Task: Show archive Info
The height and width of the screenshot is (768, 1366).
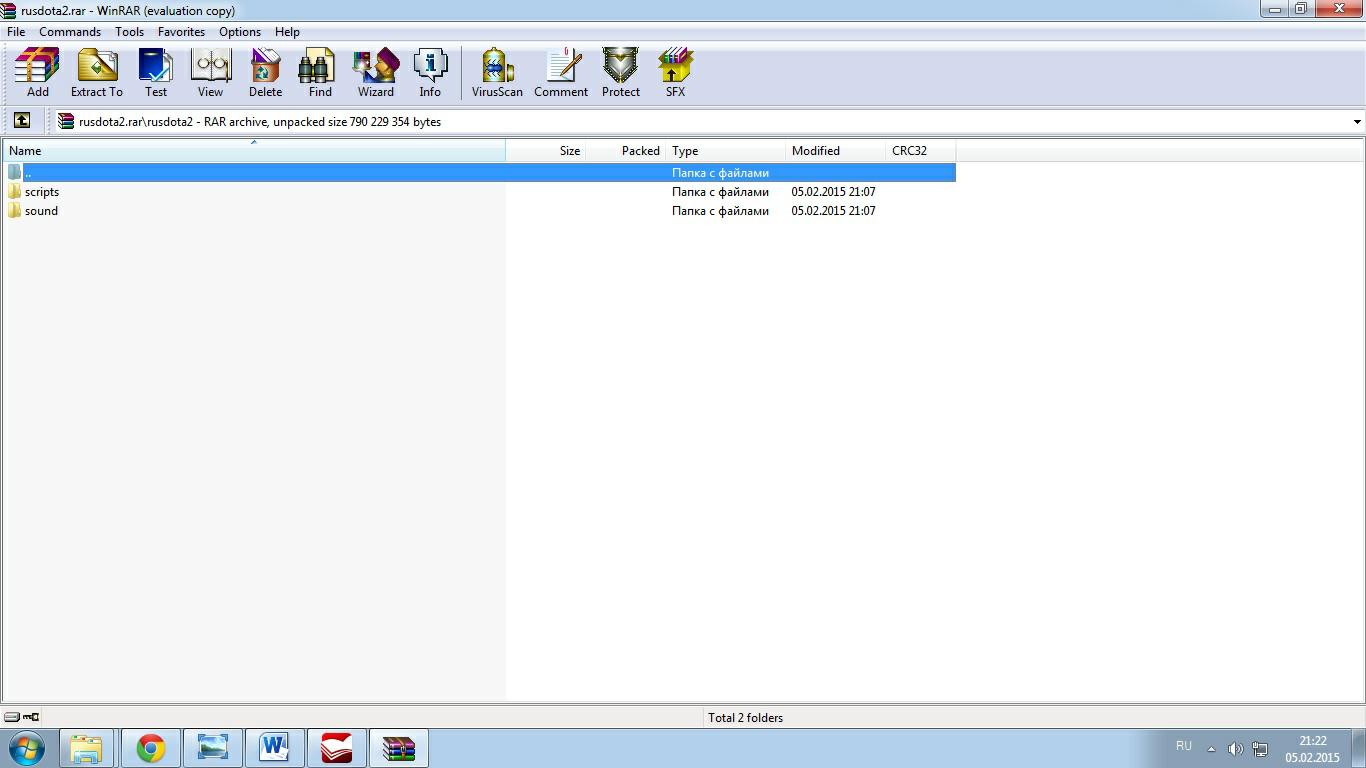Action: point(430,73)
